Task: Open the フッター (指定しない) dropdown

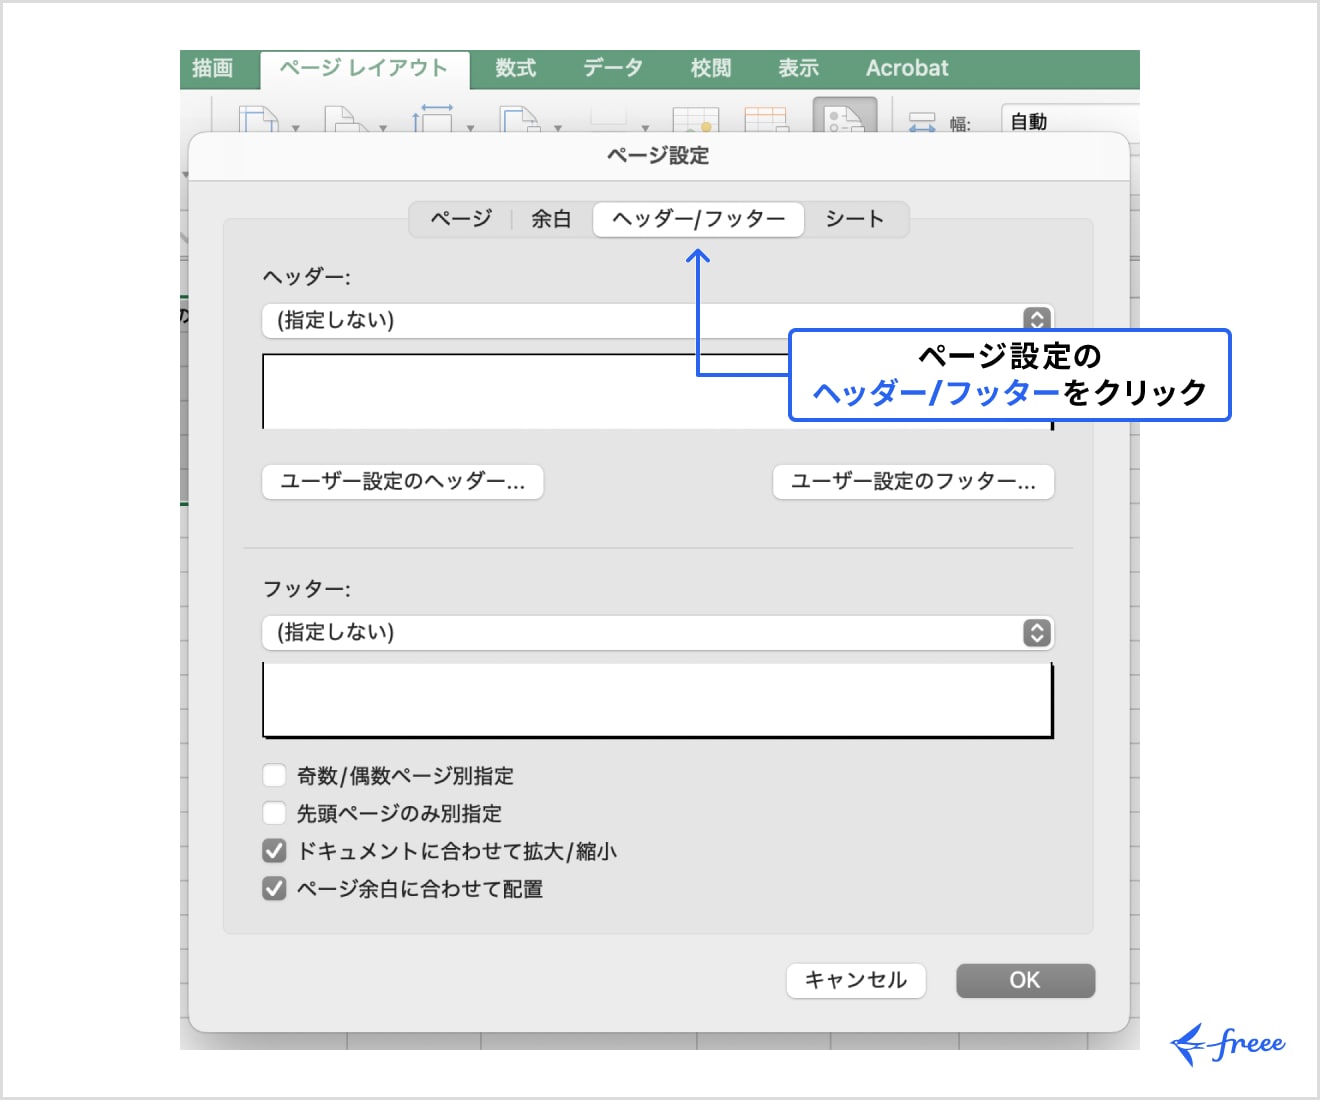Action: (x=1036, y=632)
